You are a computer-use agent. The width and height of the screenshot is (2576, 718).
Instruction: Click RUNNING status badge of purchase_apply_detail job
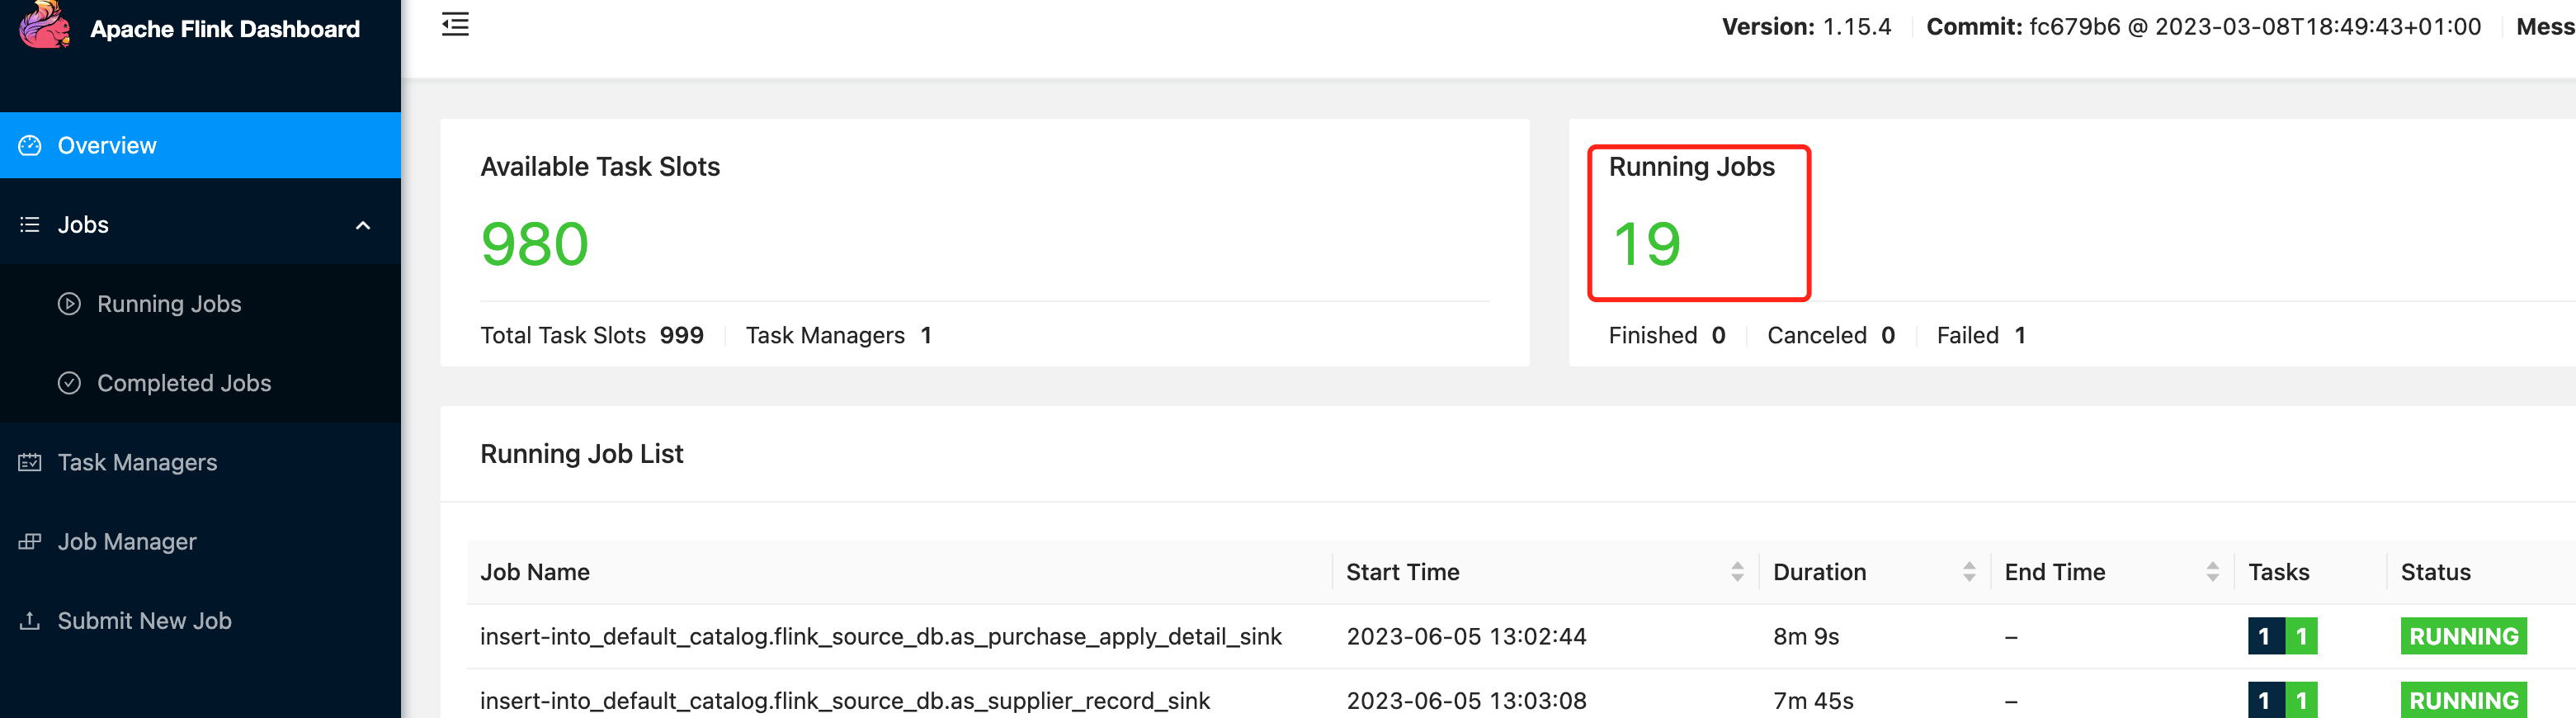(2463, 637)
